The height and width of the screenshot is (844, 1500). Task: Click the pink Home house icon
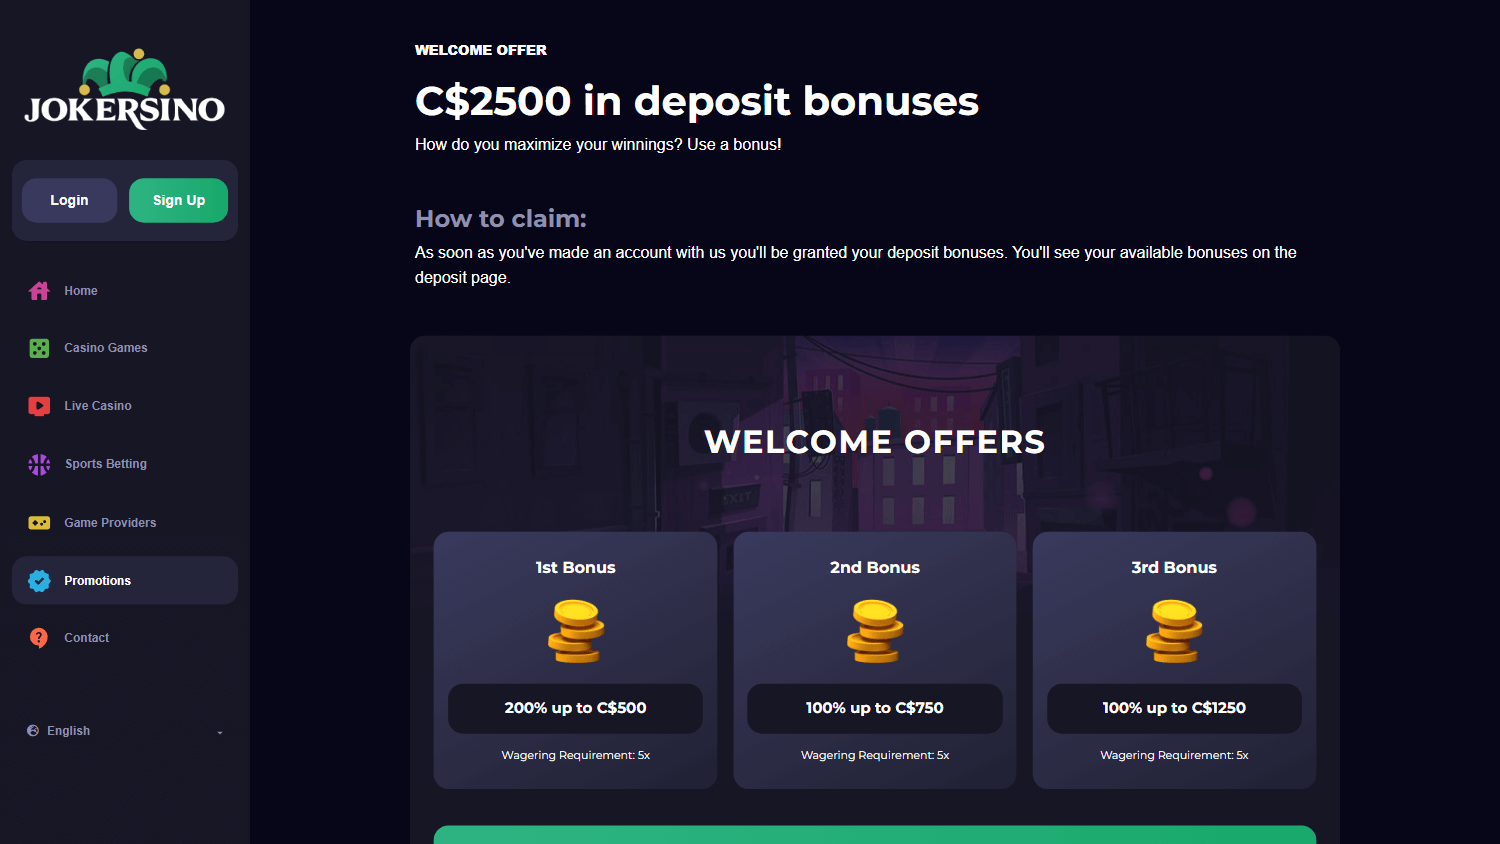(x=39, y=291)
